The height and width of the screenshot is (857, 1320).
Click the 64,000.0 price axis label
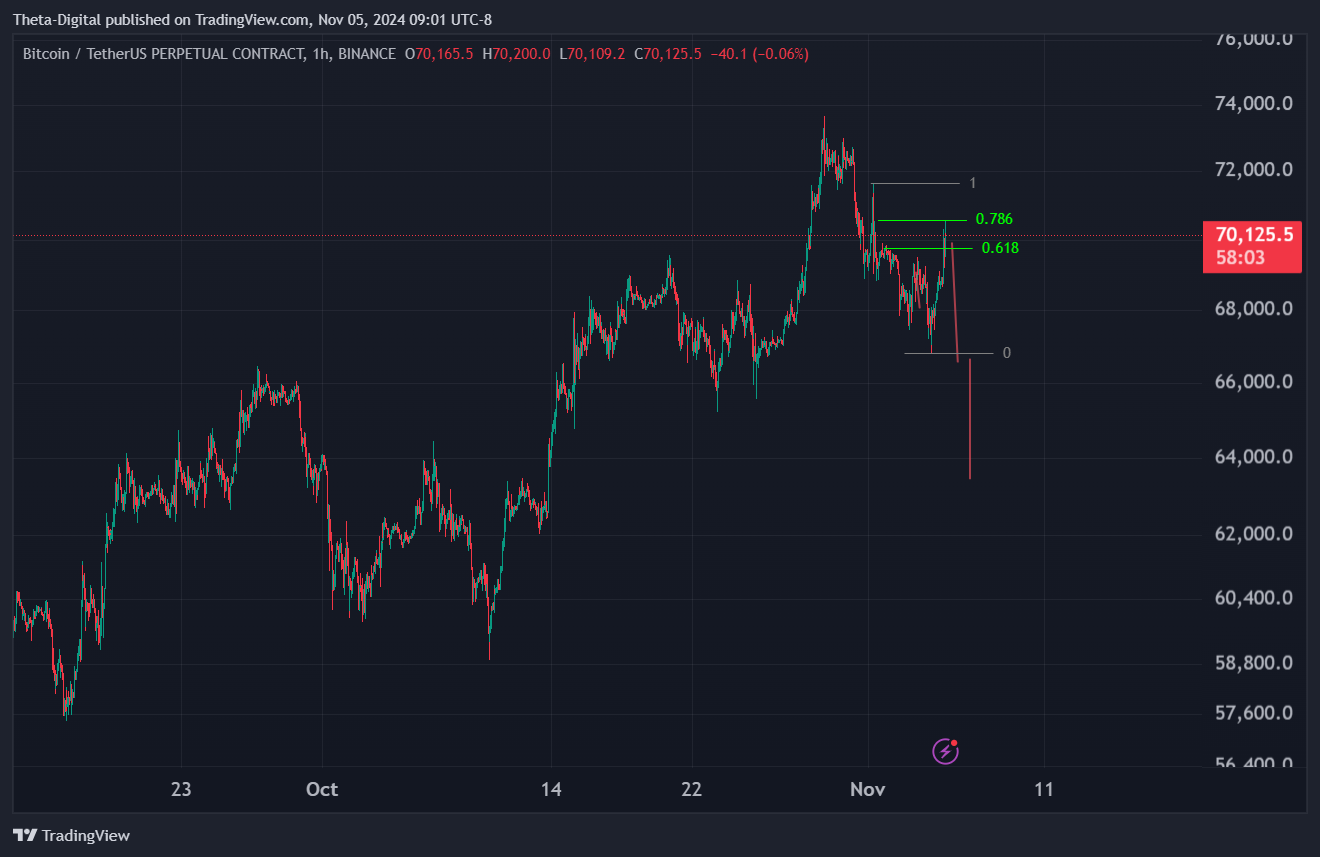tap(1254, 457)
